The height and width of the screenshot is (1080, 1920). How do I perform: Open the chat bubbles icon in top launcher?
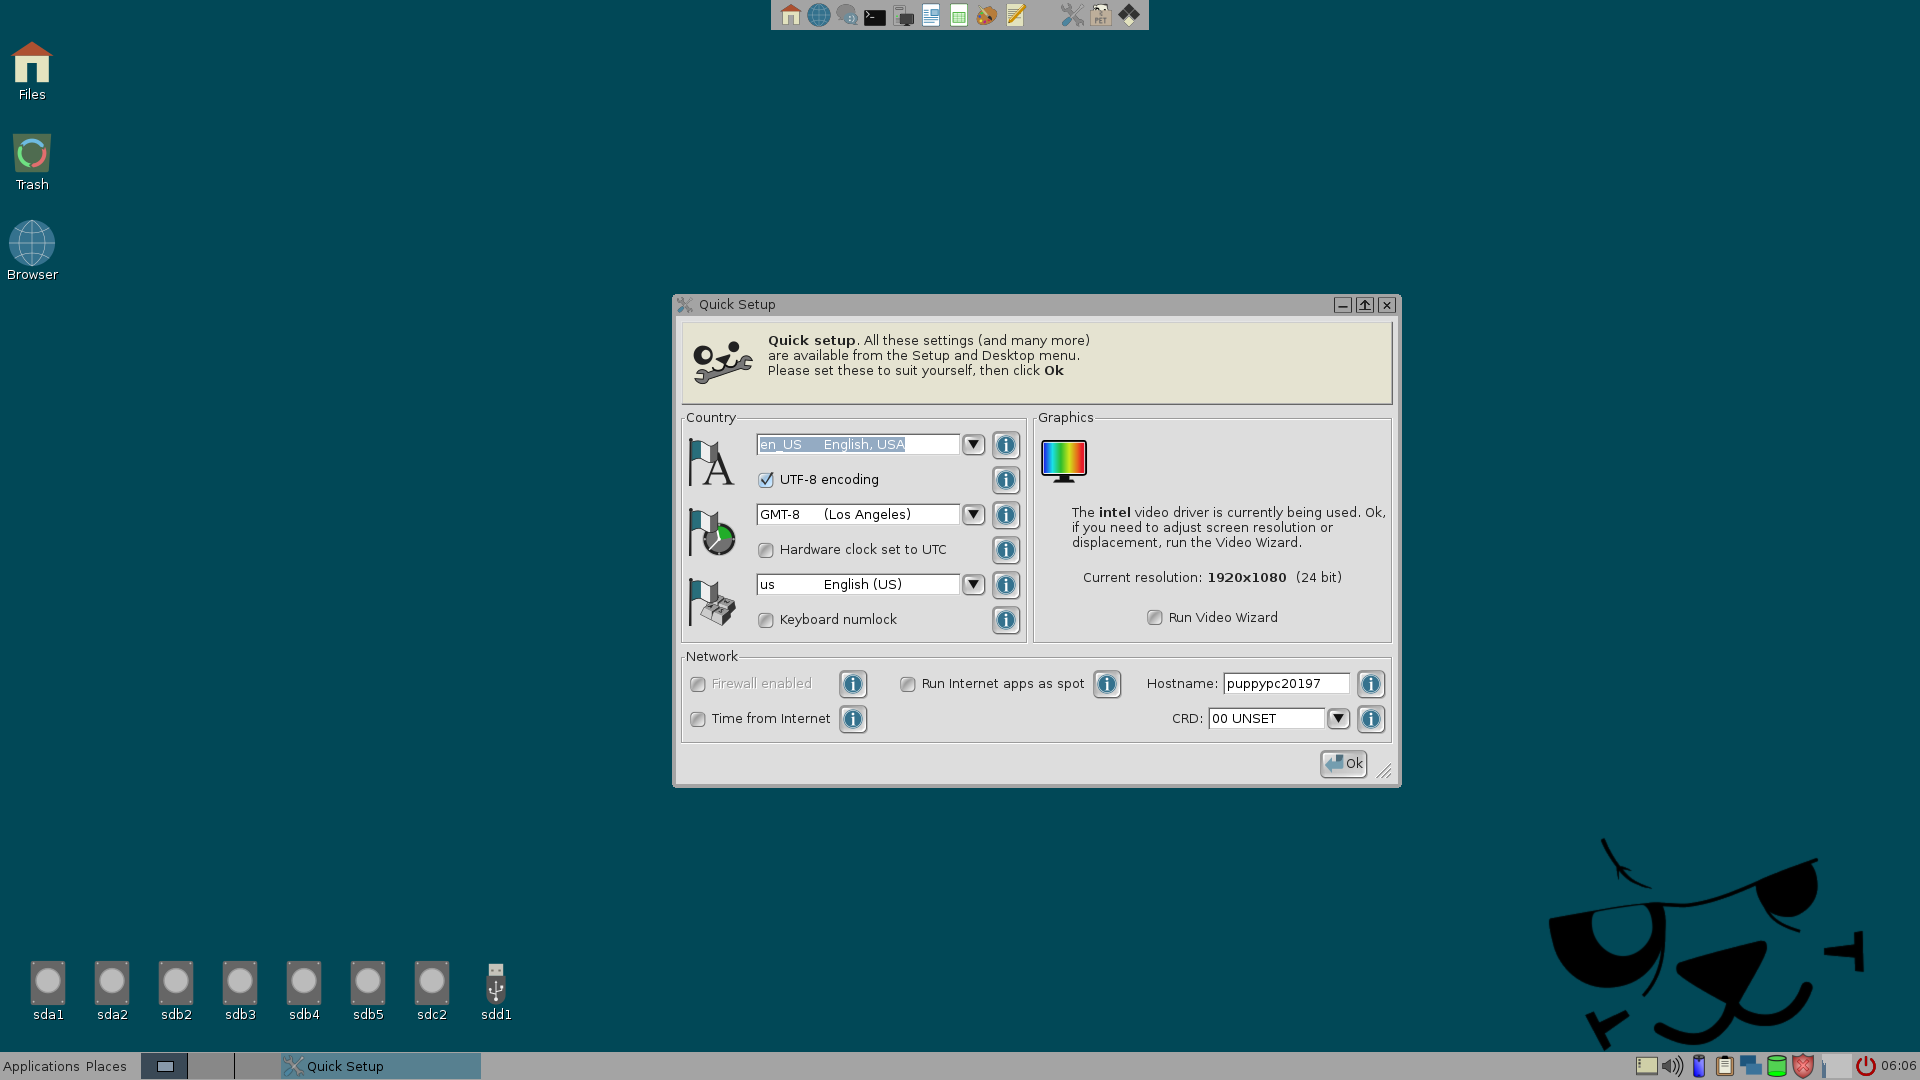pos(847,15)
